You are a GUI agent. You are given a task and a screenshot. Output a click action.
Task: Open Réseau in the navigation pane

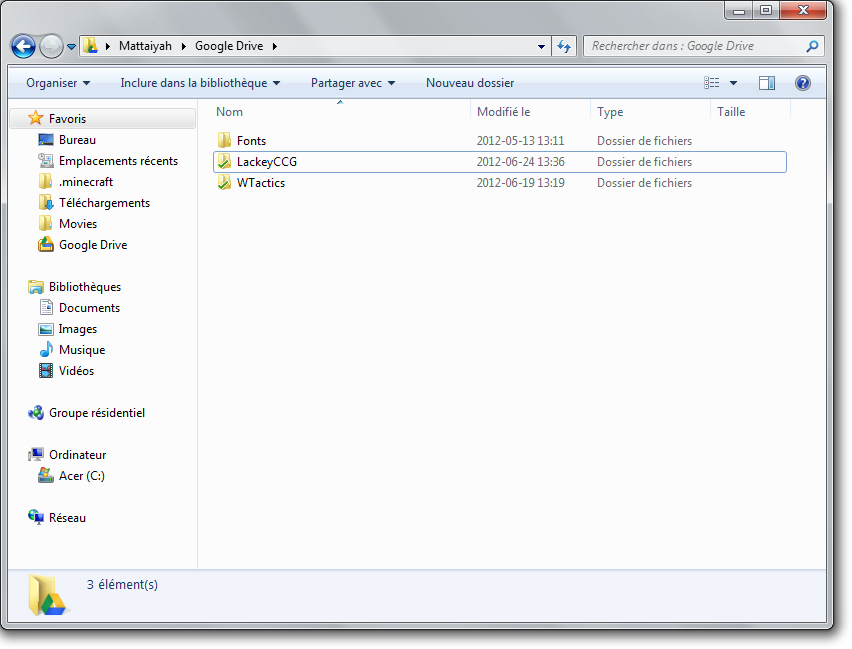(x=67, y=518)
